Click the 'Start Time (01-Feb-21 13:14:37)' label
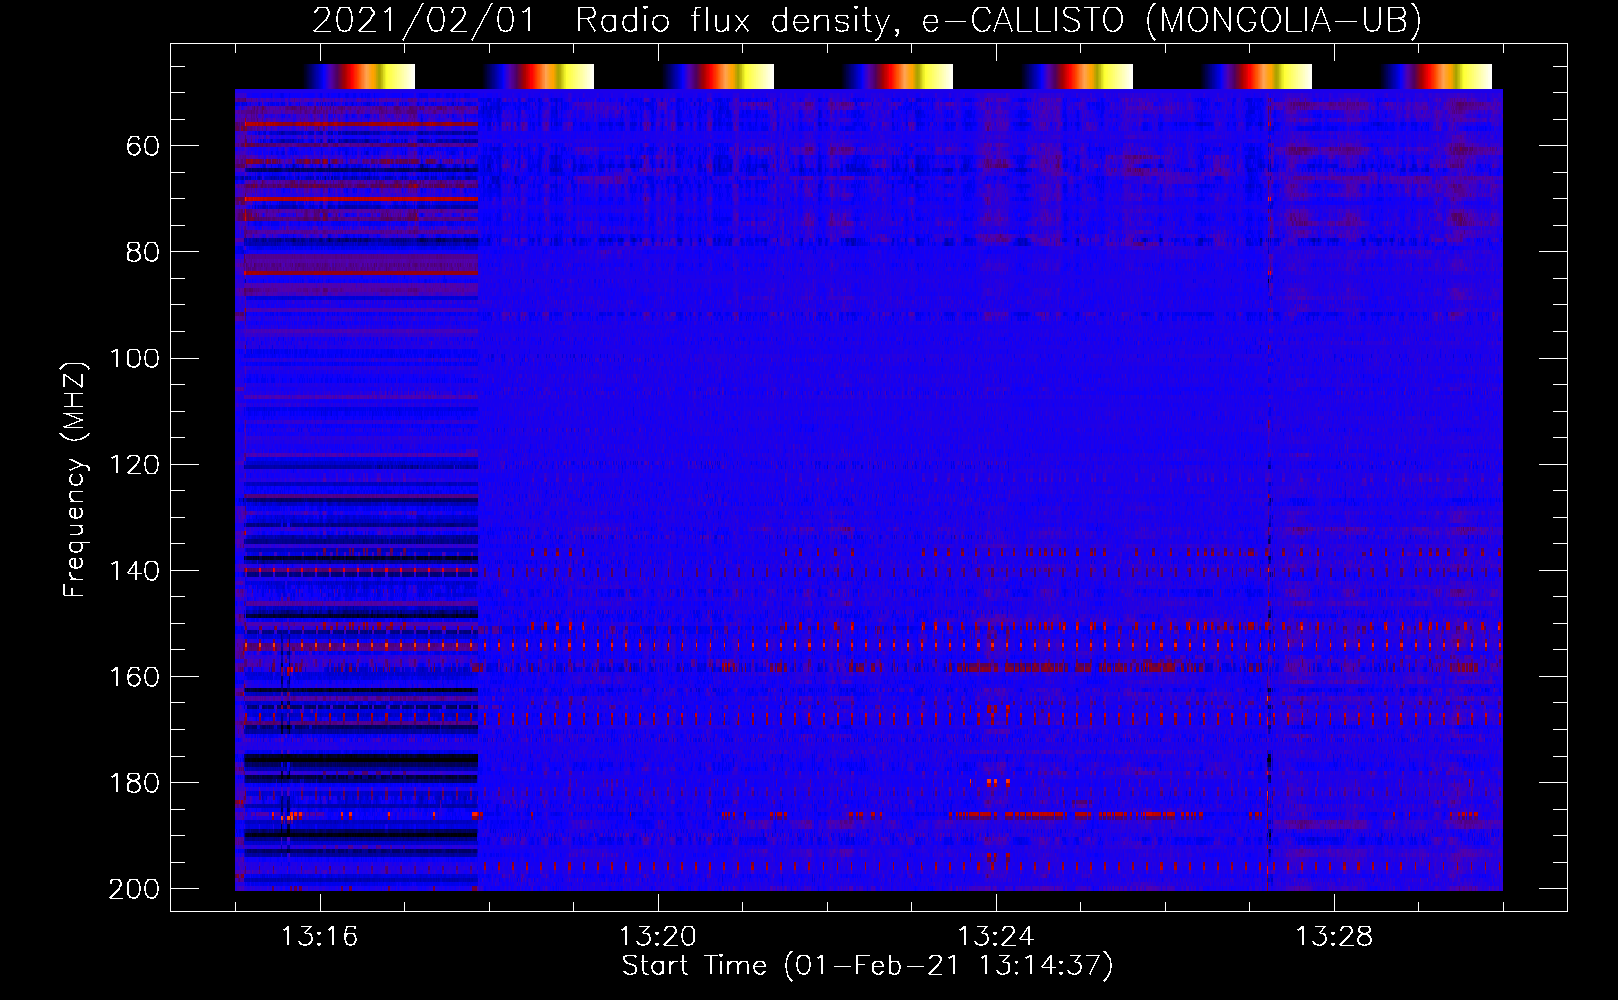 (867, 966)
